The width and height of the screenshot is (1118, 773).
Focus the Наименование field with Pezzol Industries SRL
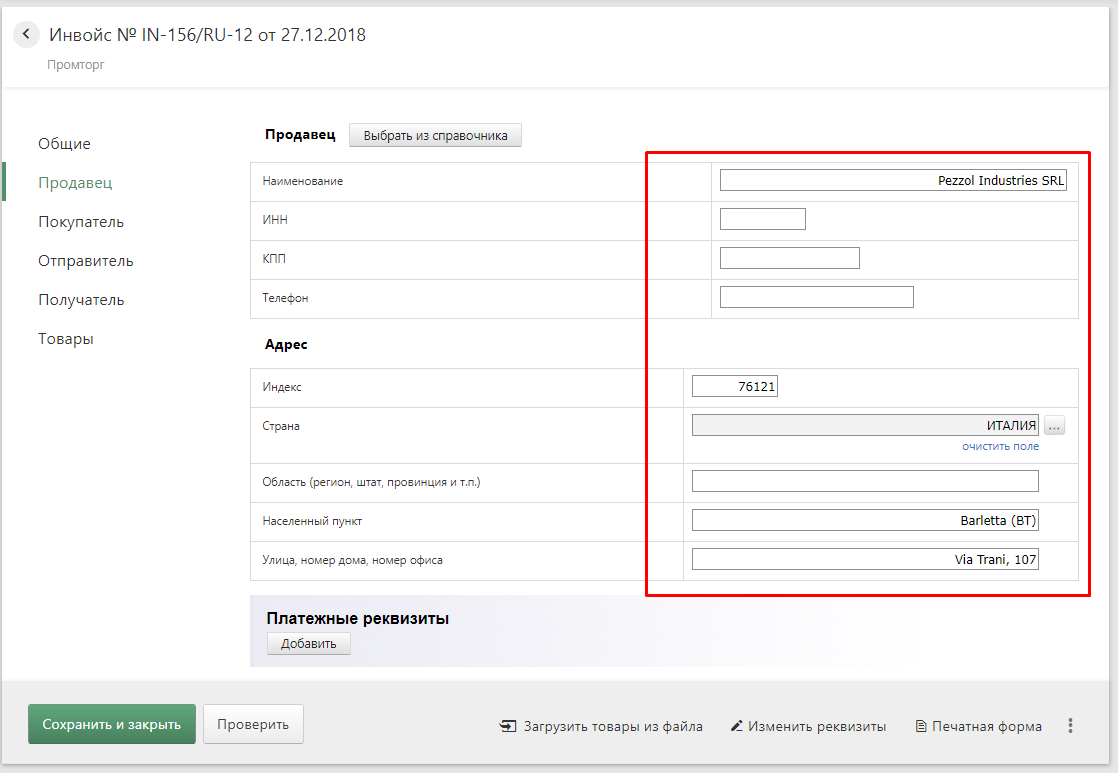[x=893, y=180]
